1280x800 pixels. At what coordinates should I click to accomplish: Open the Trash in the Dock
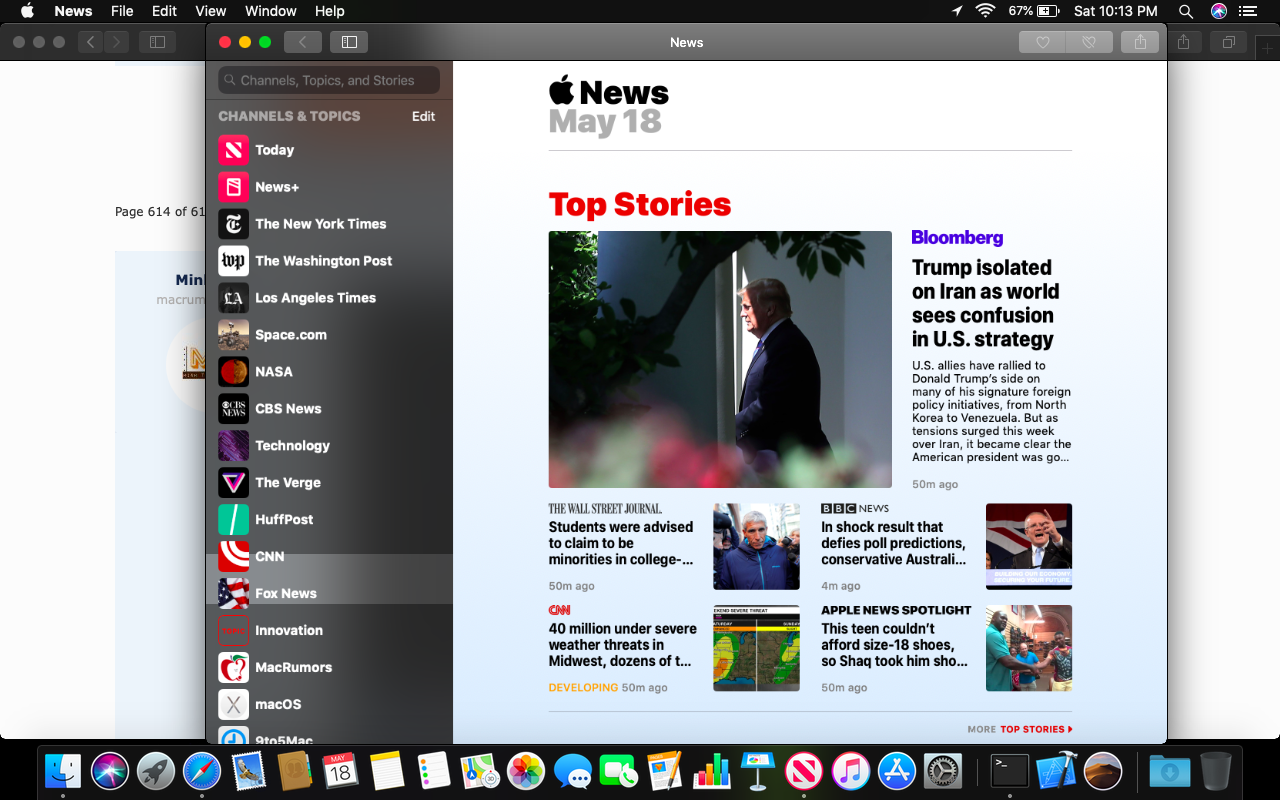1215,771
